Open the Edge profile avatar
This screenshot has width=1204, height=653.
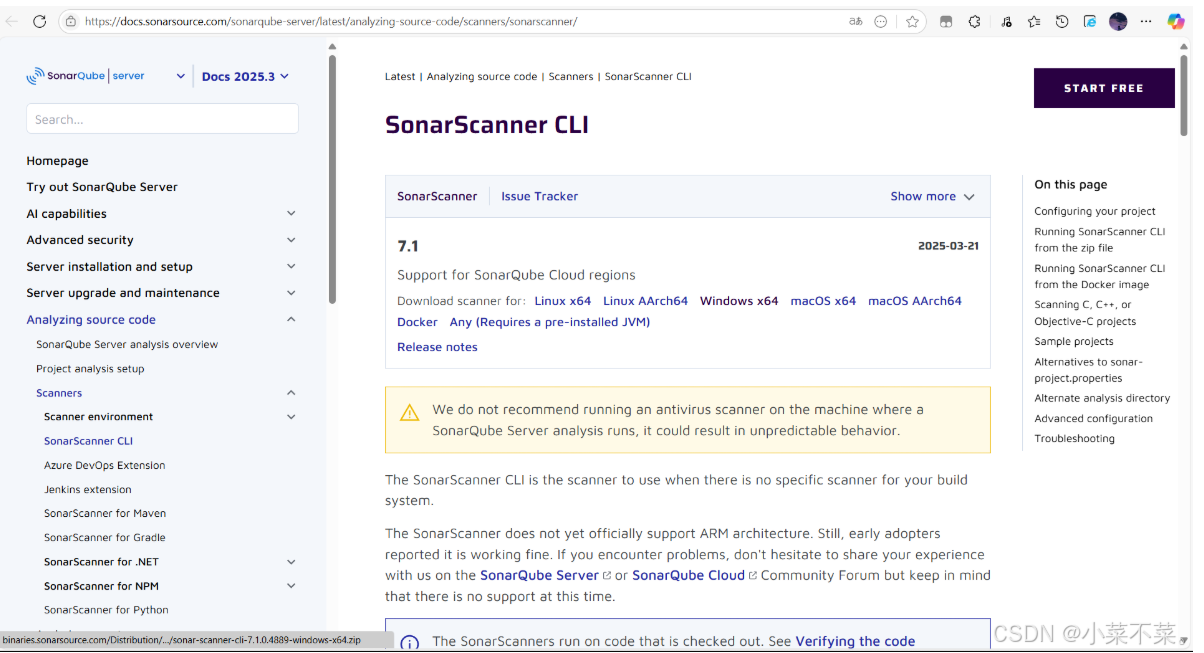point(1117,21)
